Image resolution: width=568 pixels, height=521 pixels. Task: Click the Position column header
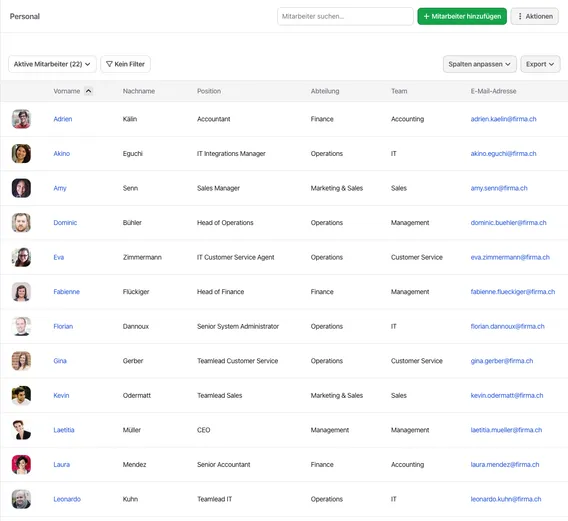point(209,91)
